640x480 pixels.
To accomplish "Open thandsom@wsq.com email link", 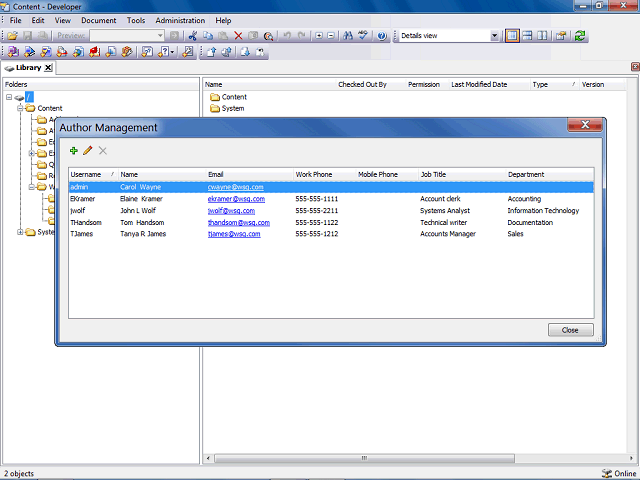I will tap(238, 222).
